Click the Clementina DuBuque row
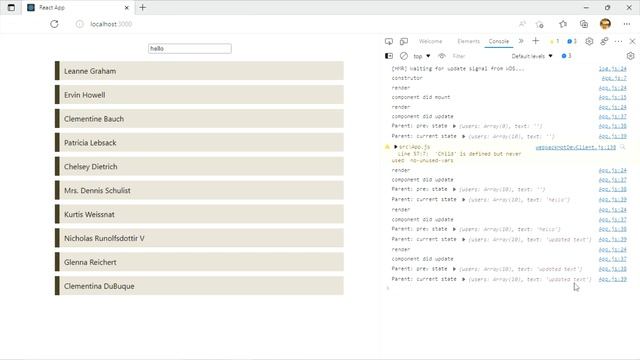This screenshot has height=360, width=640. (x=200, y=286)
